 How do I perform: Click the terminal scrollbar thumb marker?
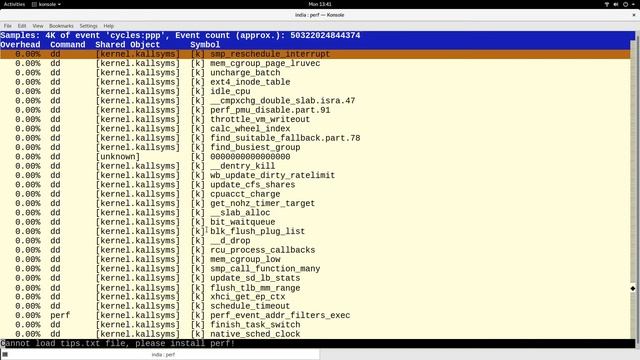tap(633, 288)
